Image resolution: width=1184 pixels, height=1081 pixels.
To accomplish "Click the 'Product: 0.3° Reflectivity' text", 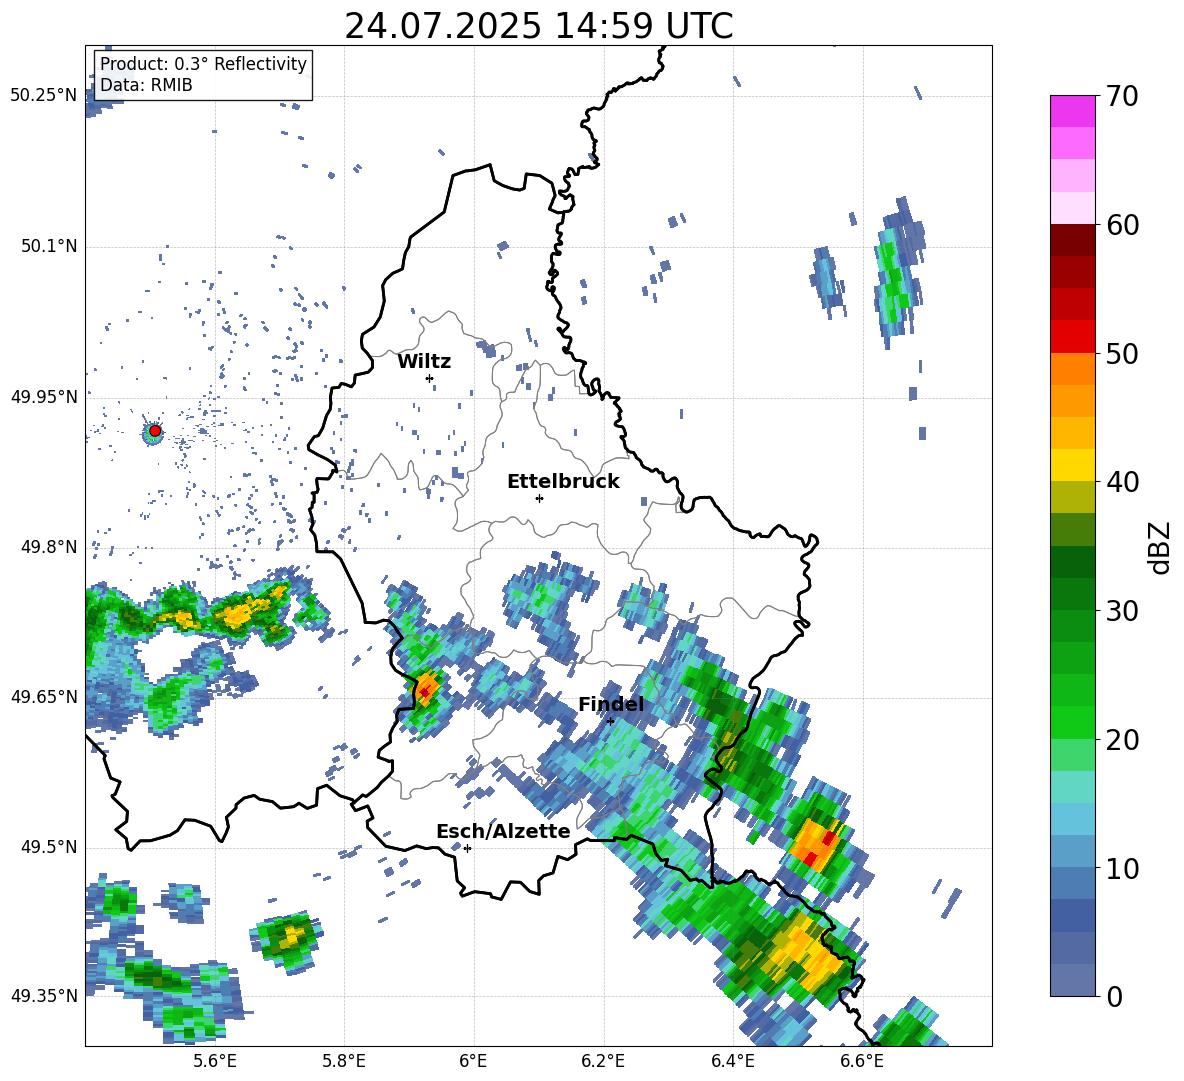I will 203,64.
